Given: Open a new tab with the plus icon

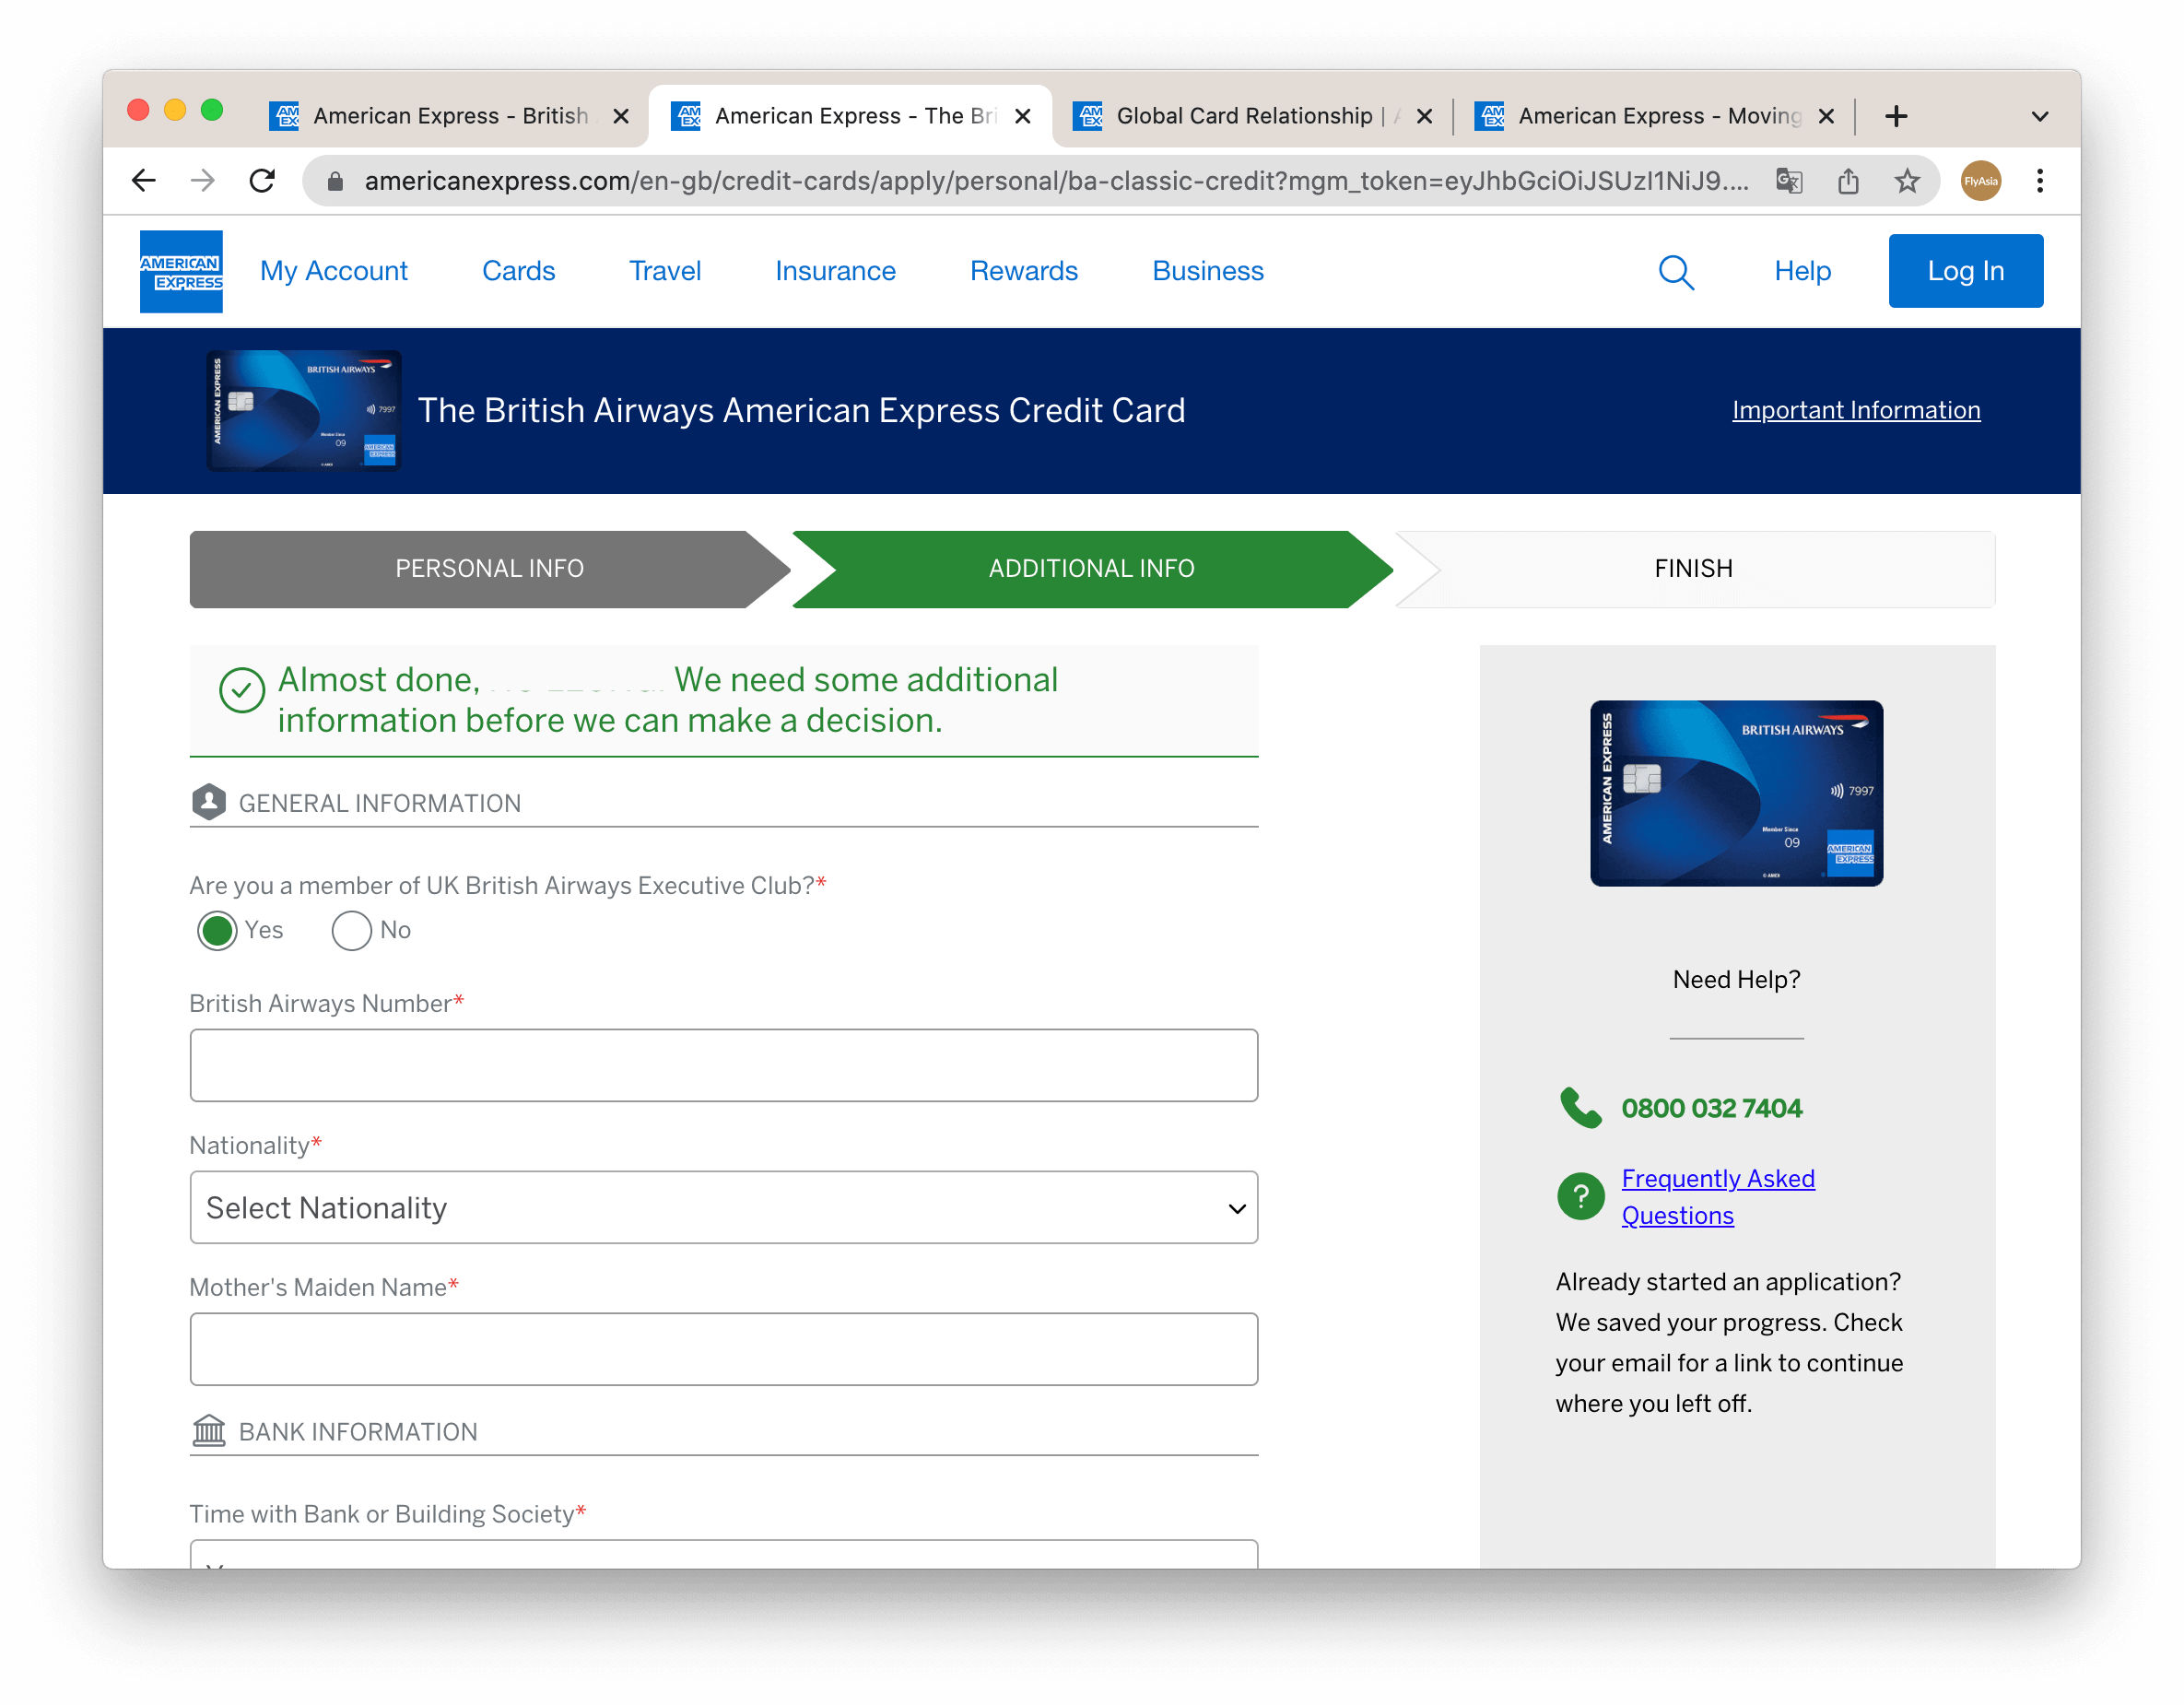Looking at the screenshot, I should [1896, 116].
